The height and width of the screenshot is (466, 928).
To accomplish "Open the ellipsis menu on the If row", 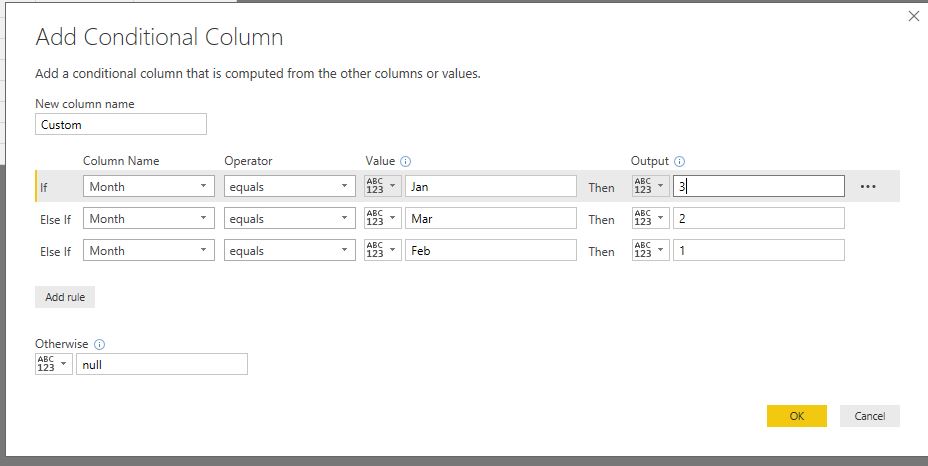I will tap(868, 187).
